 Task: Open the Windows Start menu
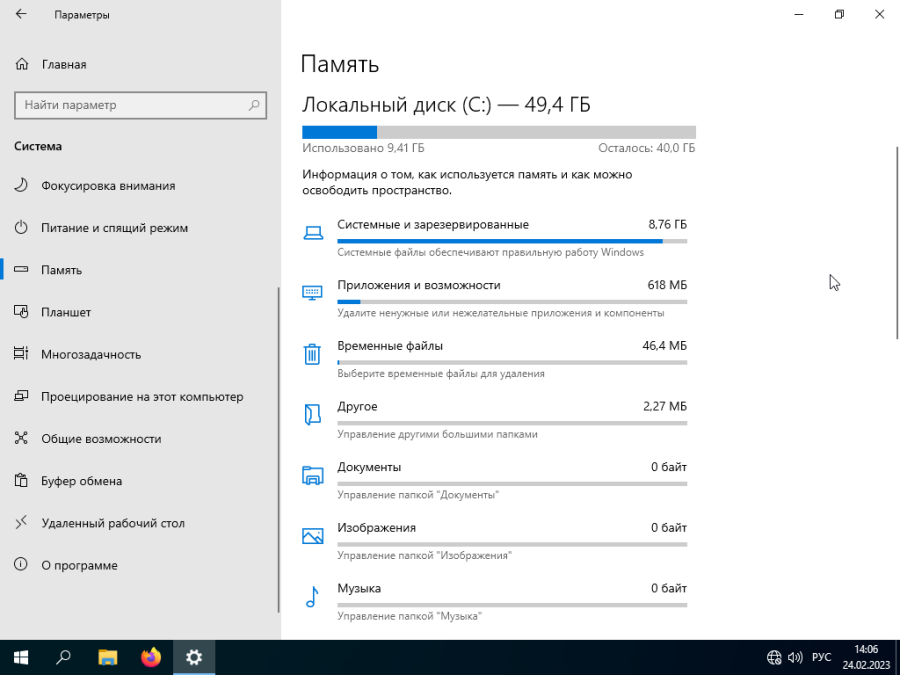21,657
